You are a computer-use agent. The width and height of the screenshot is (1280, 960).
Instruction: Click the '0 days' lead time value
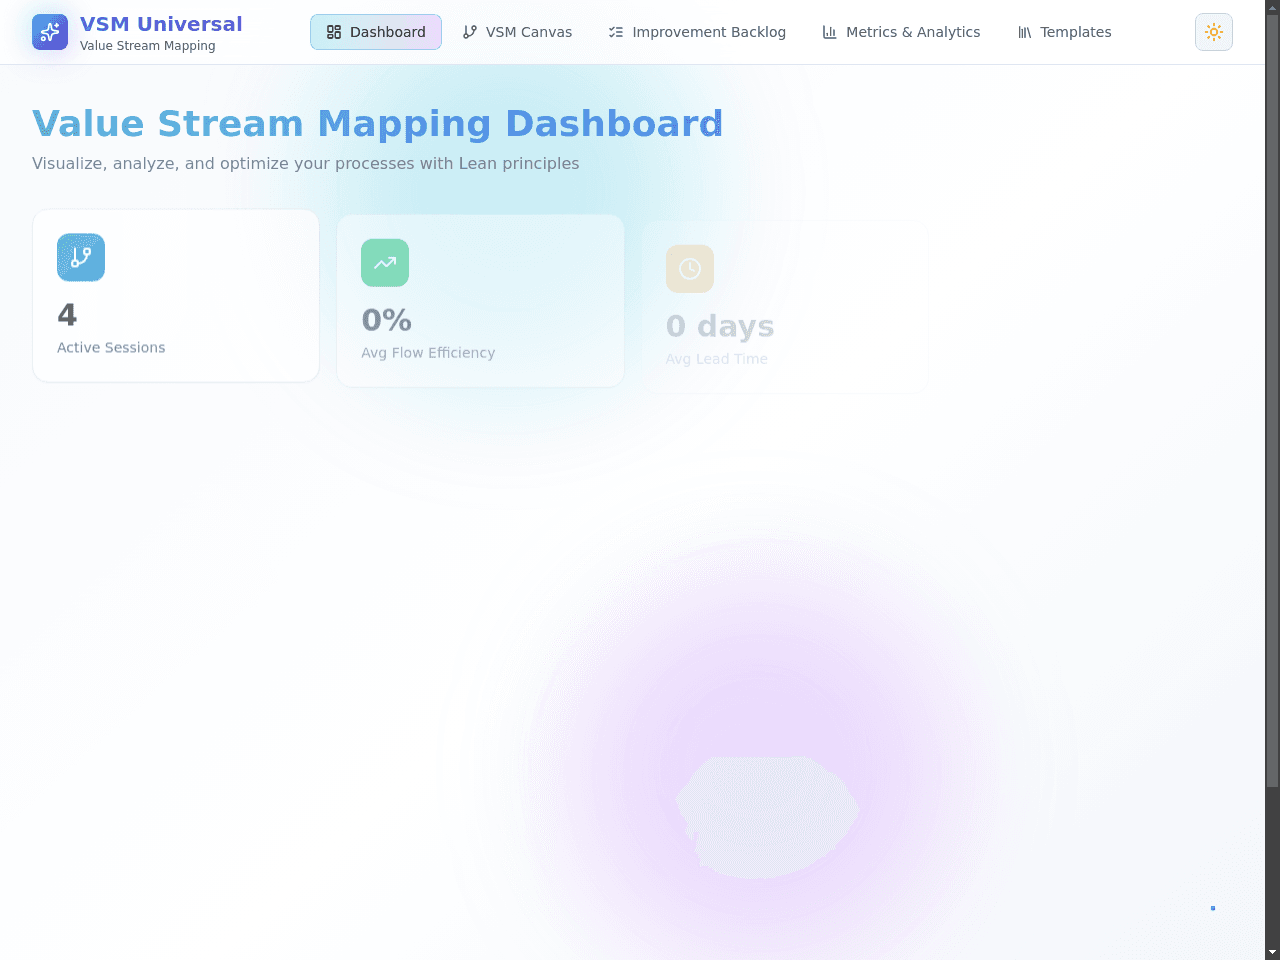click(720, 326)
